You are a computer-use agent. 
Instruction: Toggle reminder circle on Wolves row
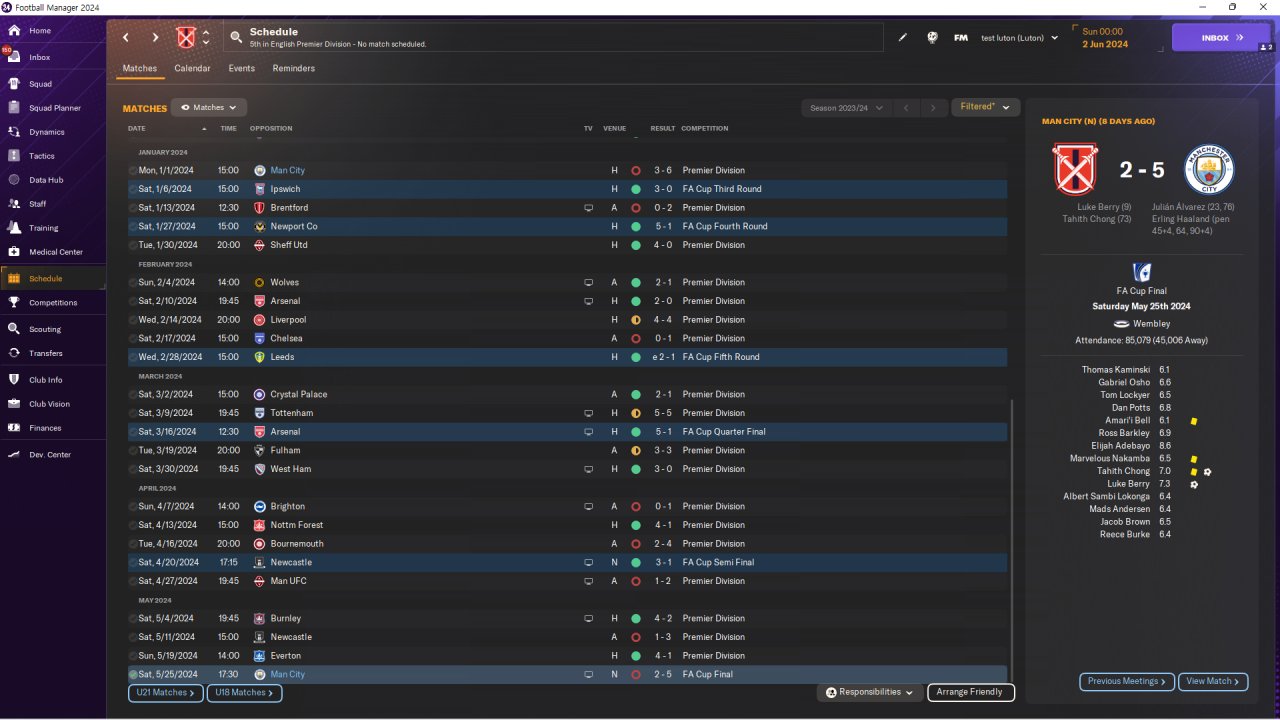(133, 283)
